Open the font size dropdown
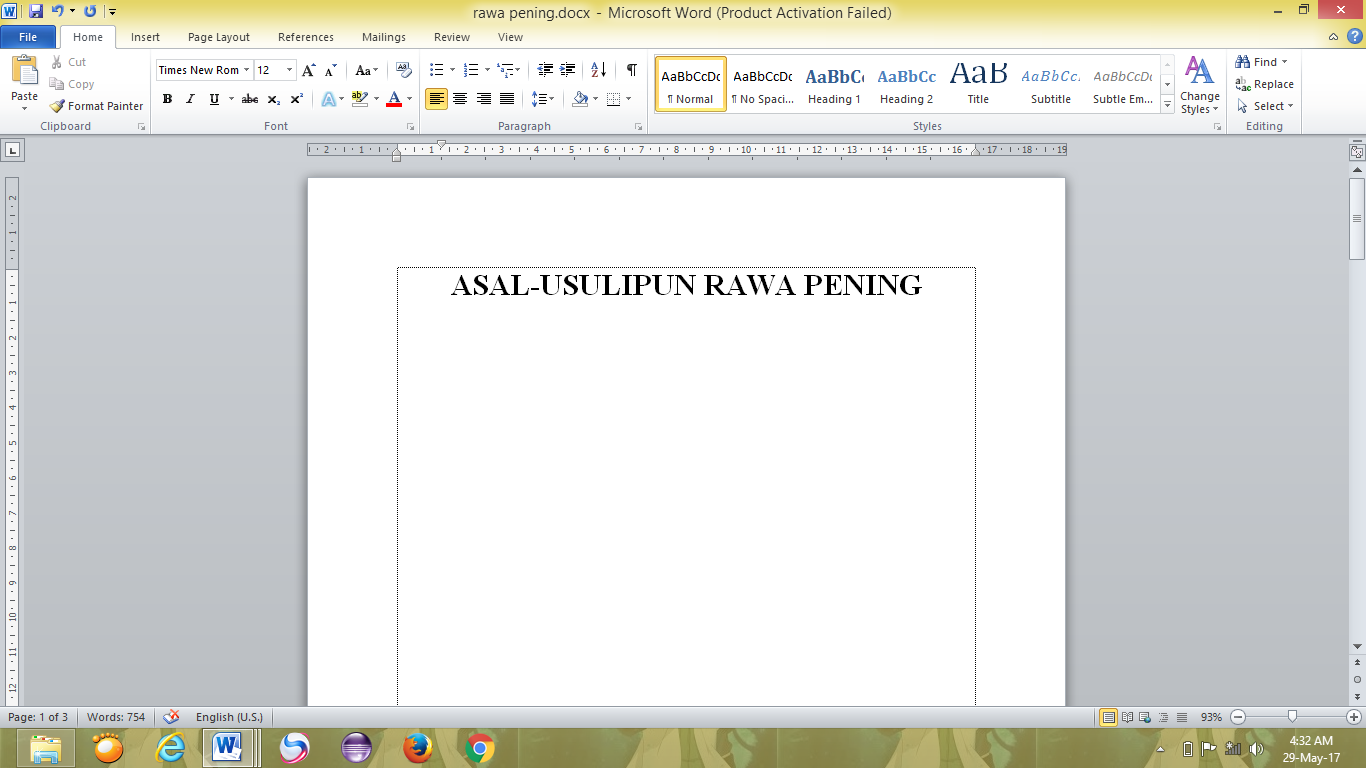The width and height of the screenshot is (1366, 768). click(287, 70)
